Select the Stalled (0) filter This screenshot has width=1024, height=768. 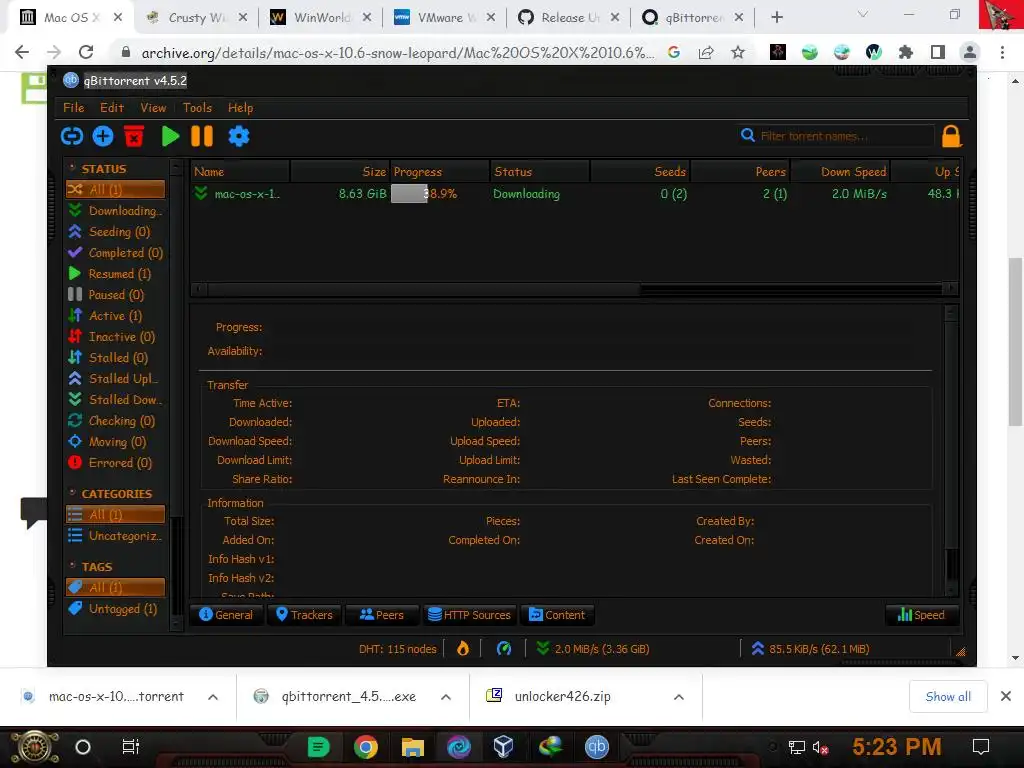tap(116, 357)
